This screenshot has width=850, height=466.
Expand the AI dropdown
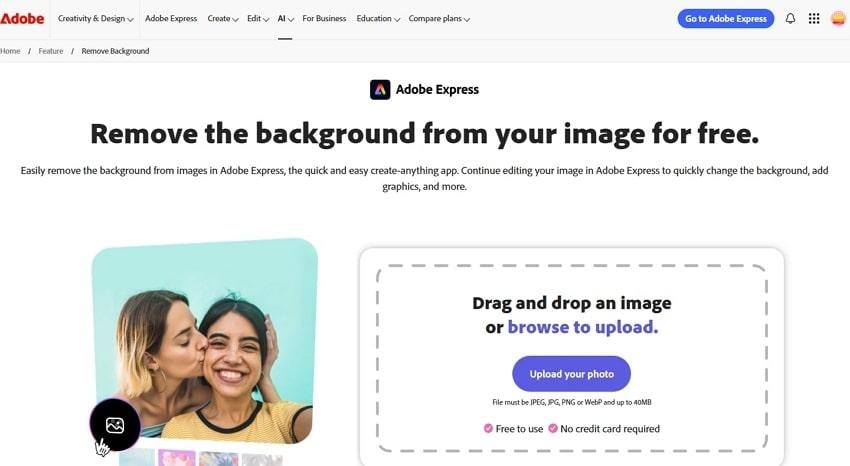click(285, 18)
